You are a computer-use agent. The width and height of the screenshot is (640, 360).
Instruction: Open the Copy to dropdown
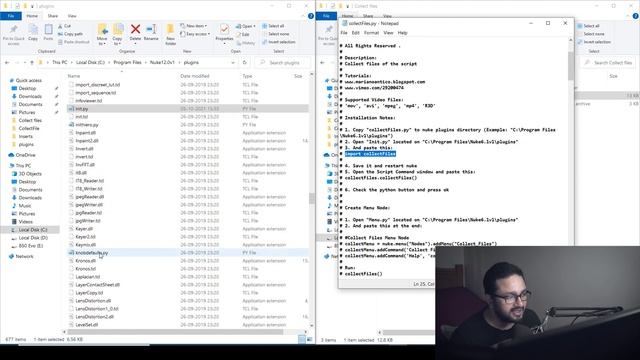(118, 41)
